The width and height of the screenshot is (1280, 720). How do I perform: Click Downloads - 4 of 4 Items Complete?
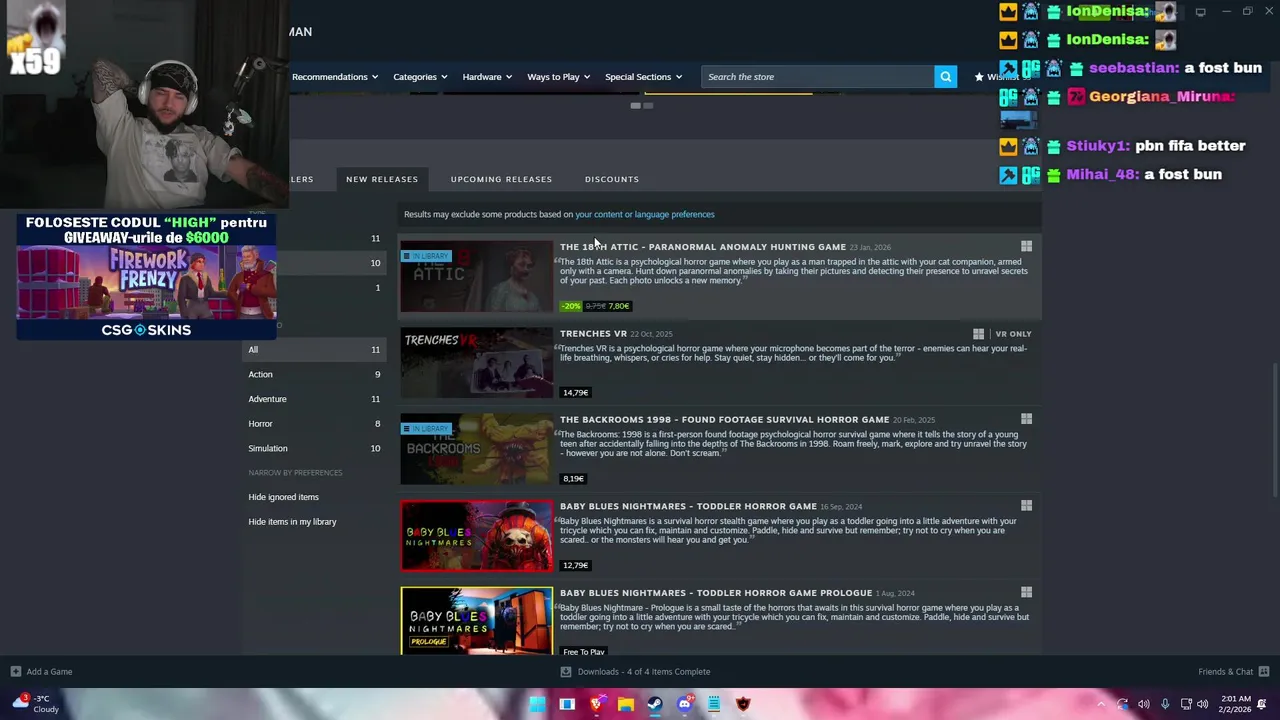644,672
